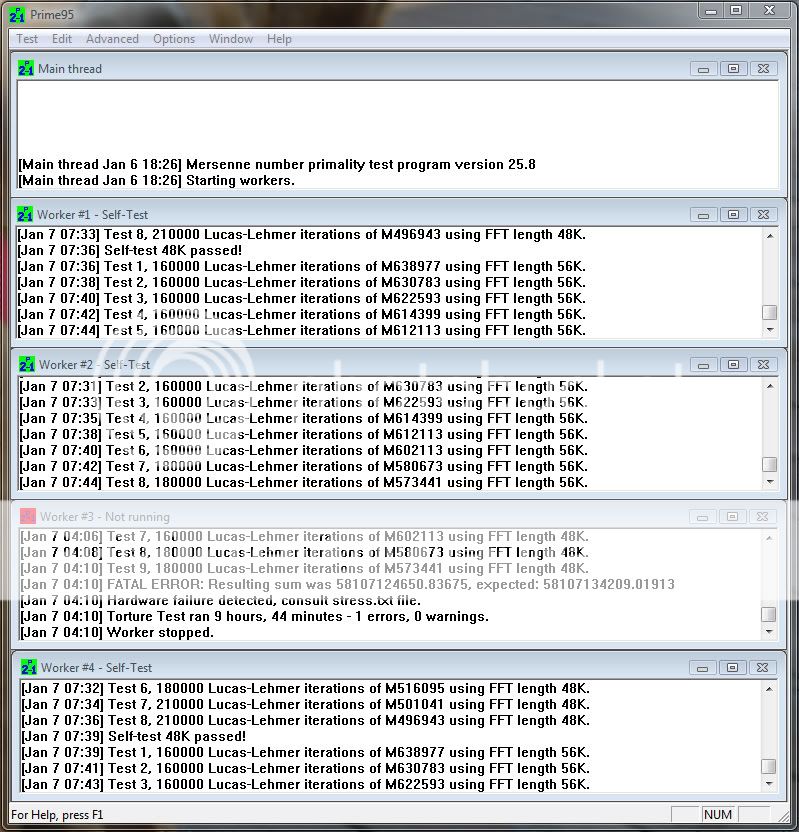The height and width of the screenshot is (832, 799).
Task: Click the Worker #1 Self-Test window icon
Action: point(24,214)
